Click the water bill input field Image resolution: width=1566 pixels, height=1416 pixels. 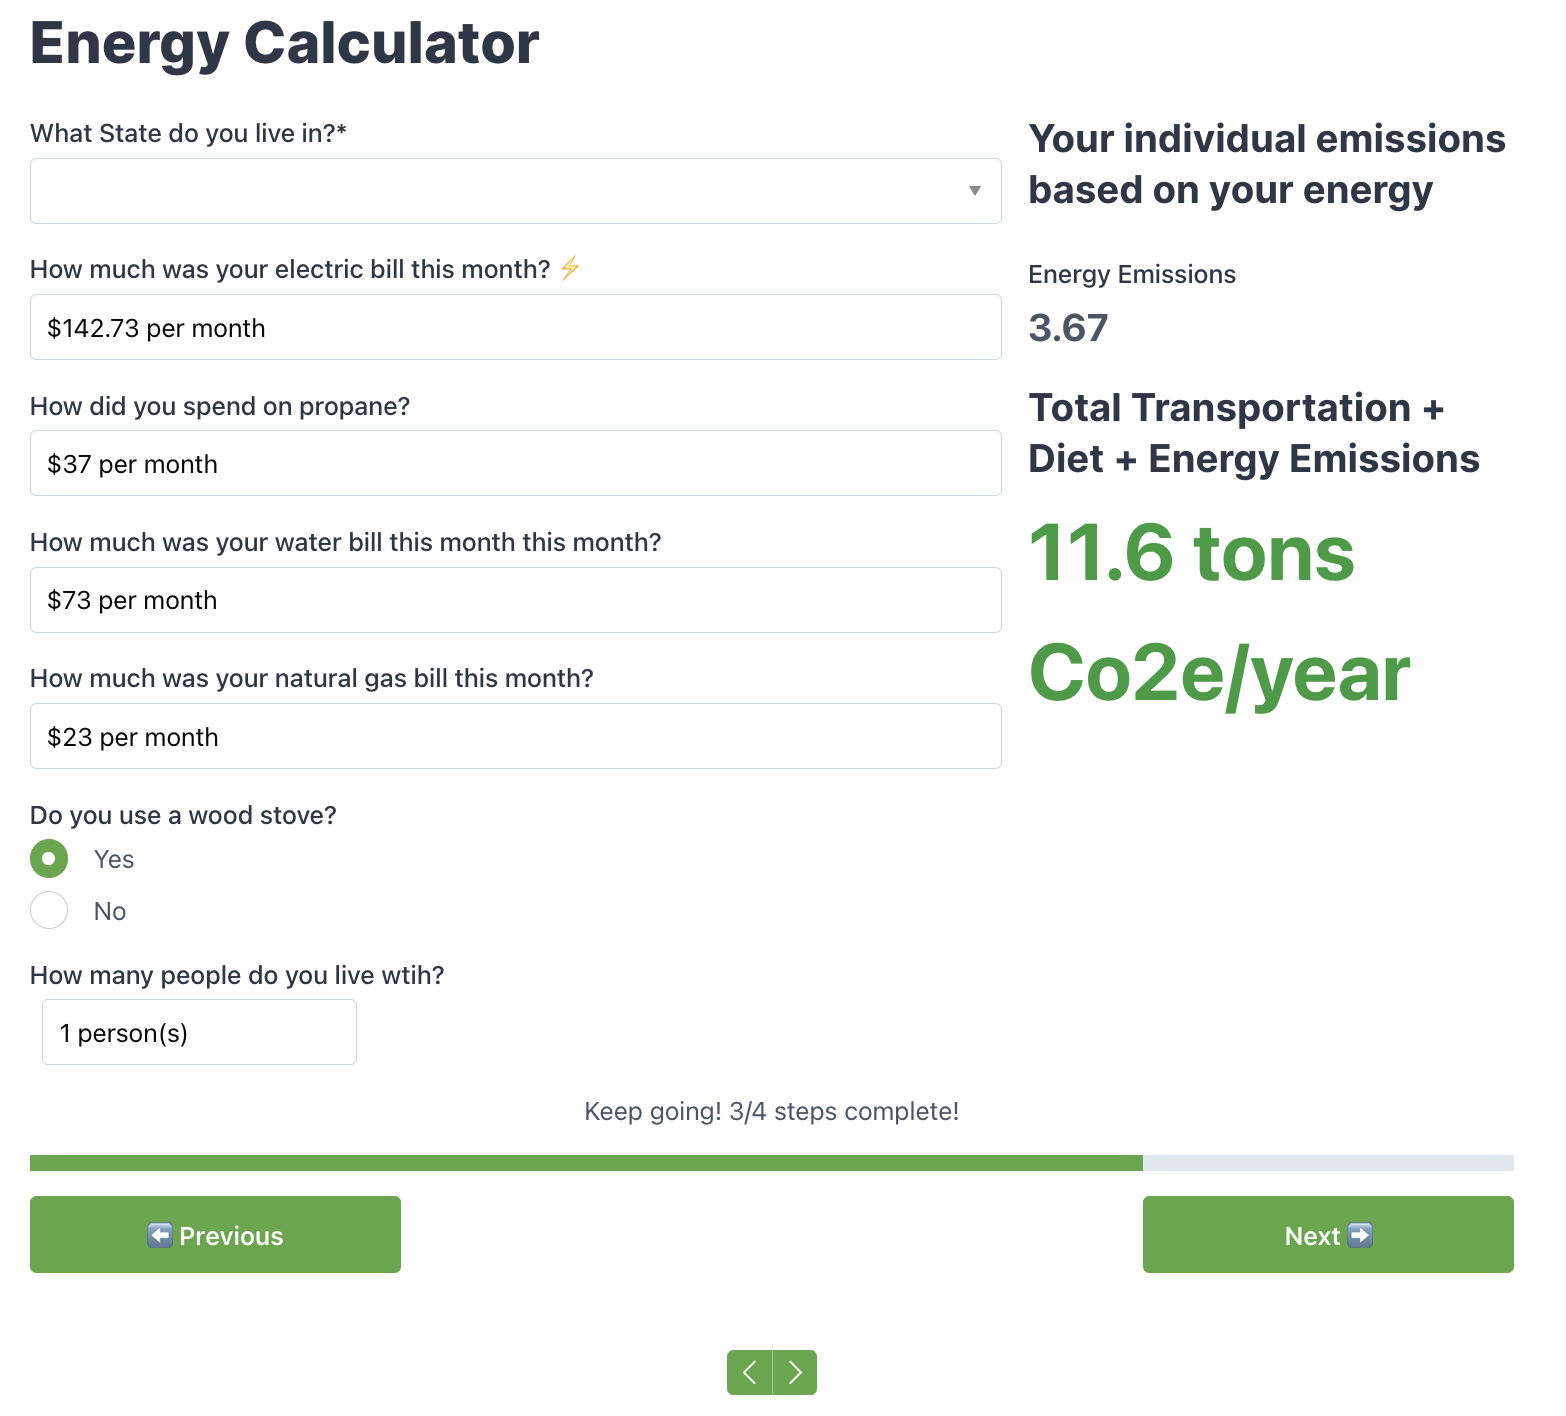pos(515,600)
